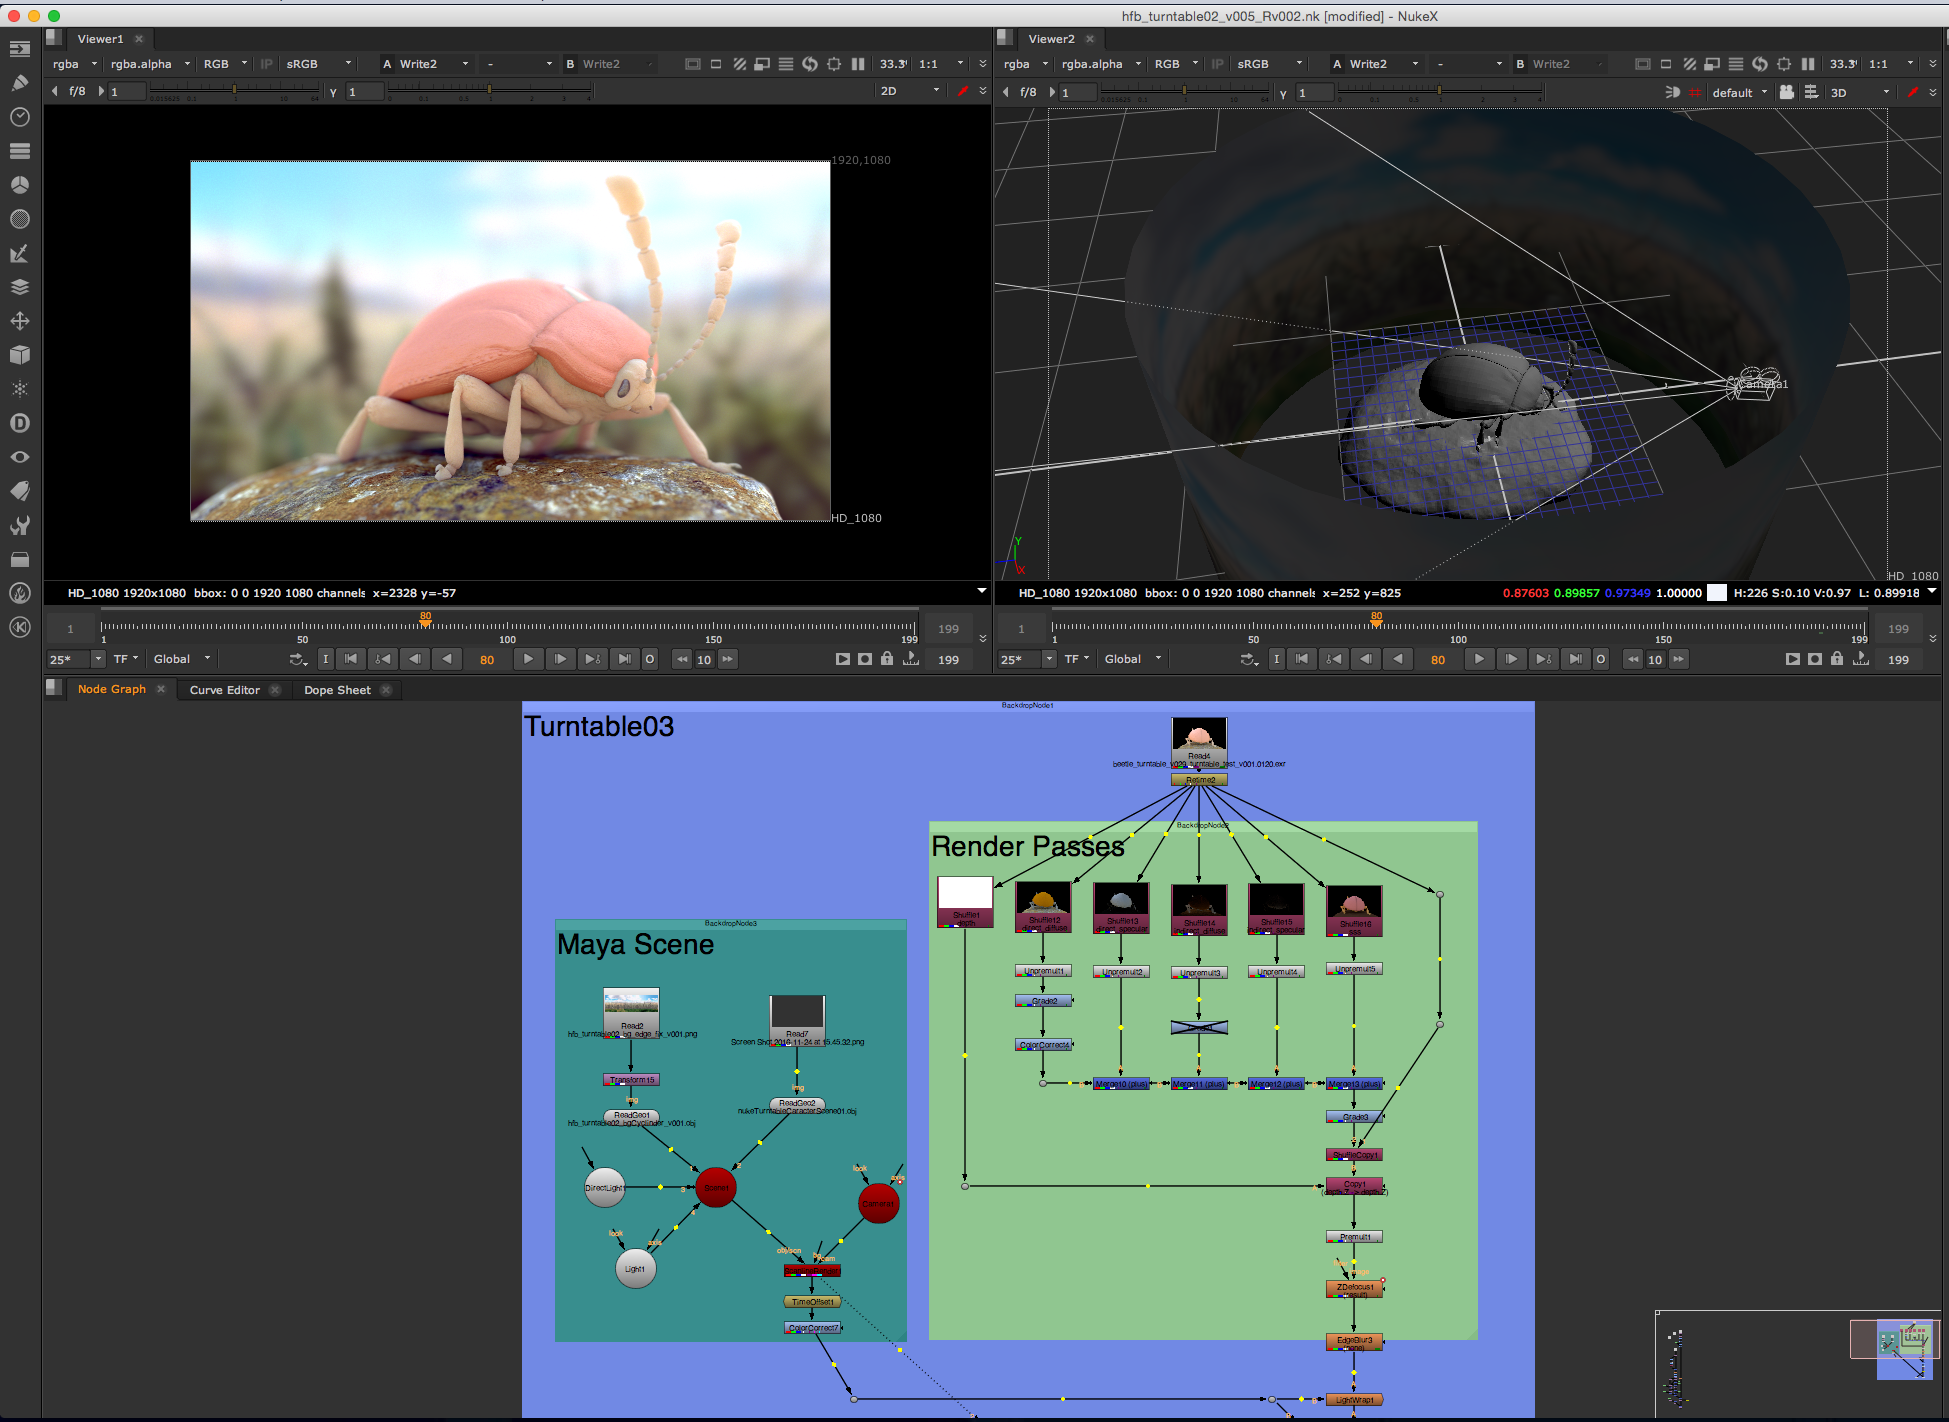The height and width of the screenshot is (1422, 1949).
Task: Toggle the lock frame range icon in Viewer2
Action: [x=1837, y=659]
